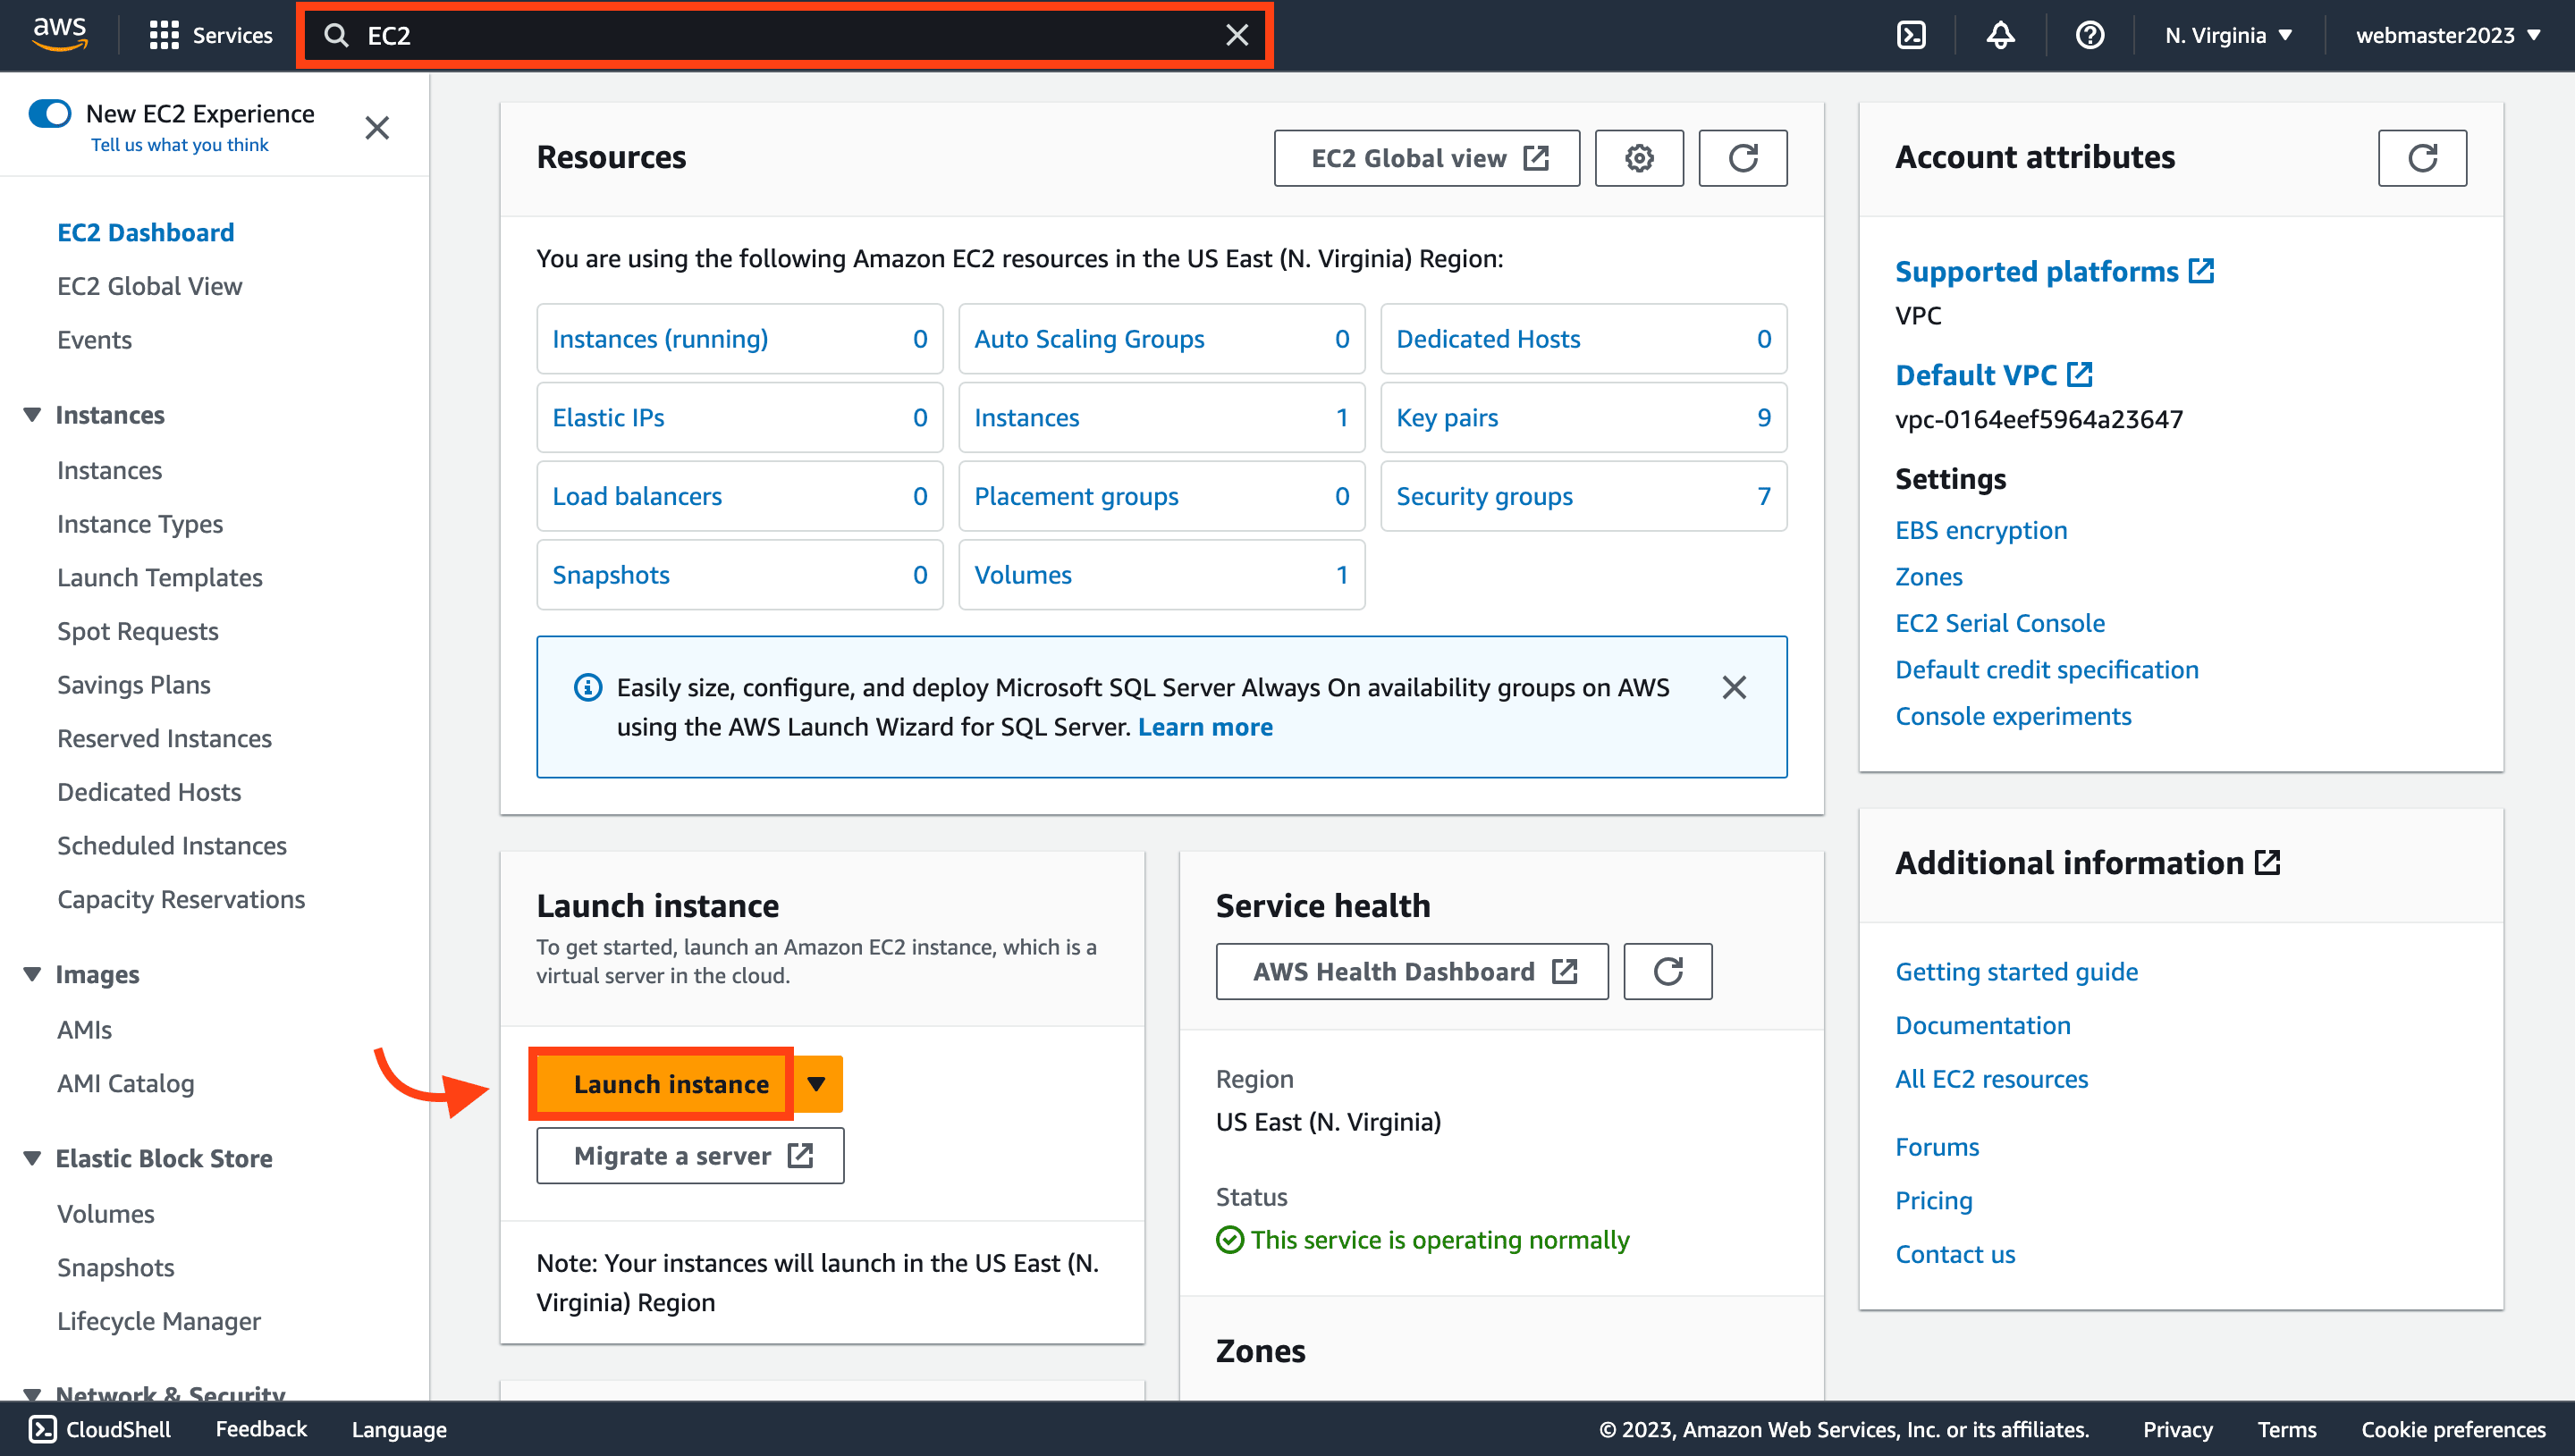Open the Pricing link
This screenshot has height=1456, width=2575.
(x=1934, y=1201)
